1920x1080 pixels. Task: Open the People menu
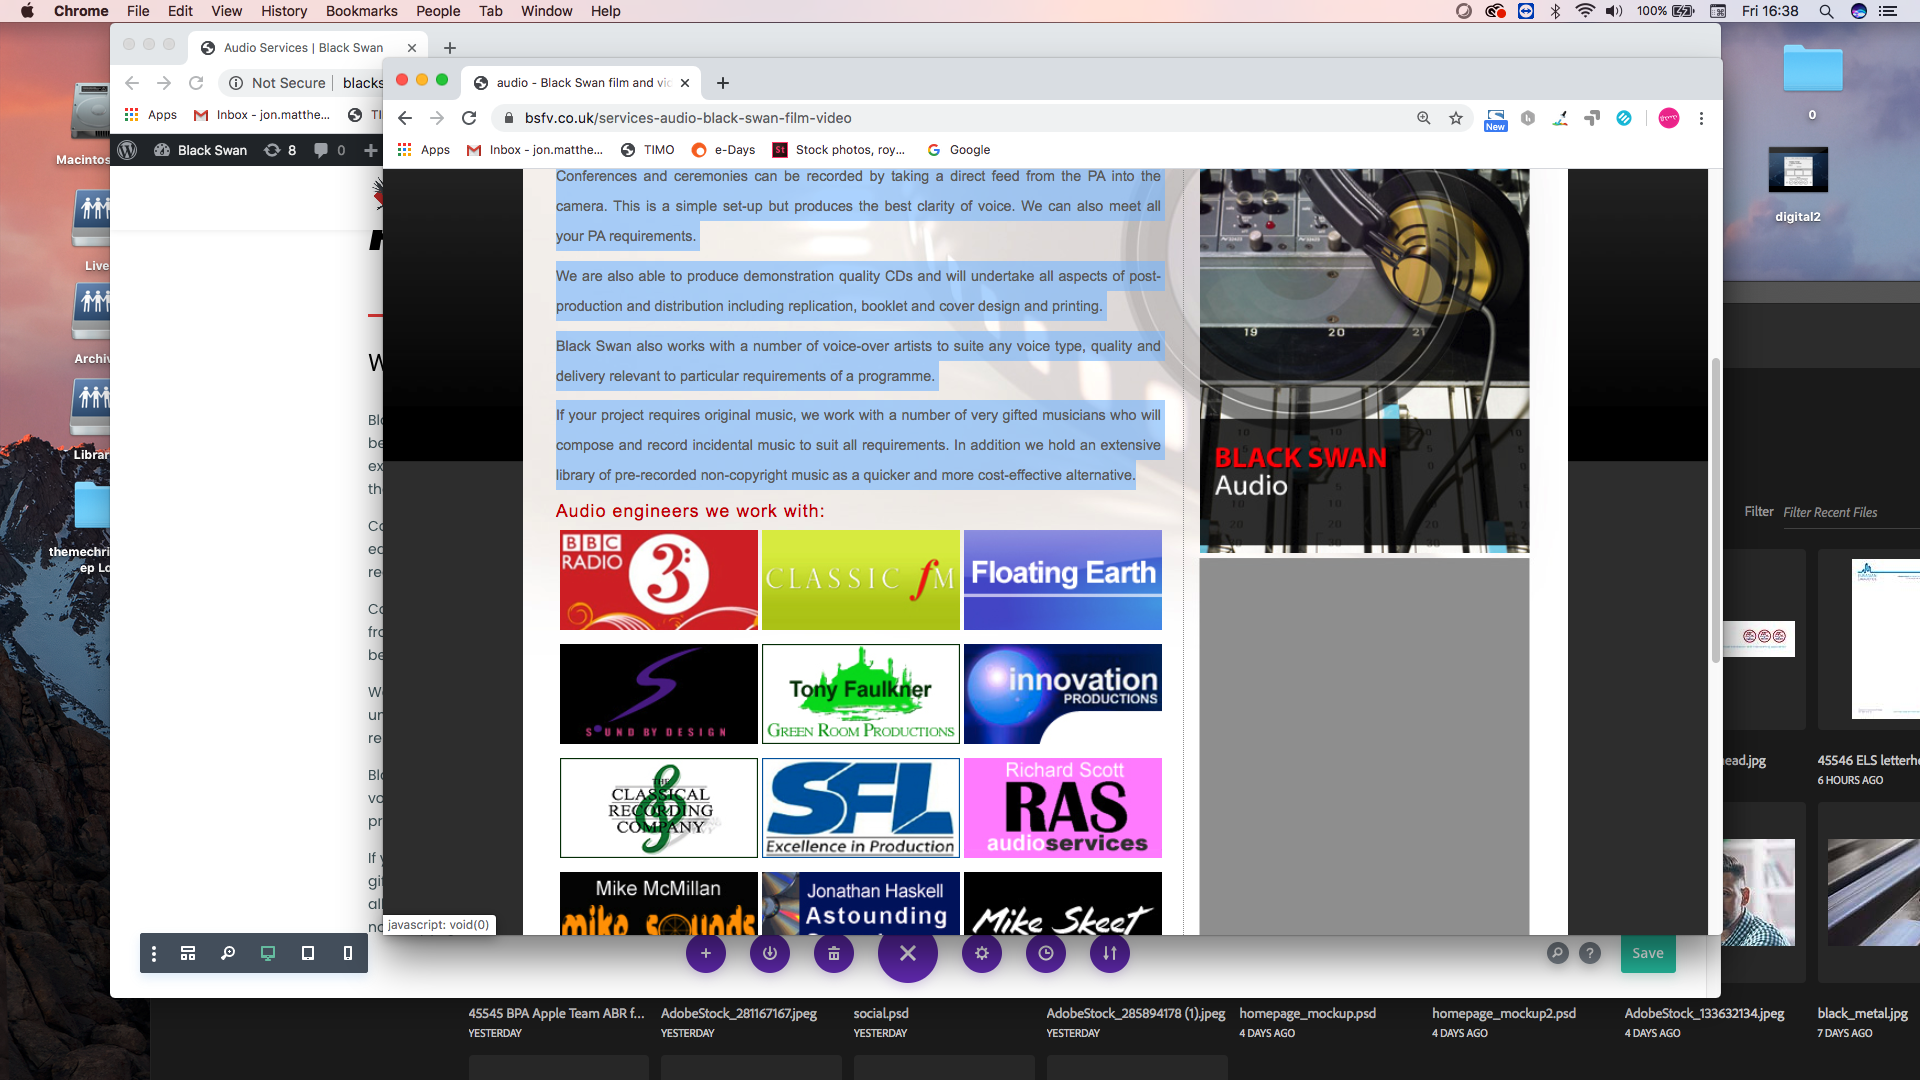438,11
